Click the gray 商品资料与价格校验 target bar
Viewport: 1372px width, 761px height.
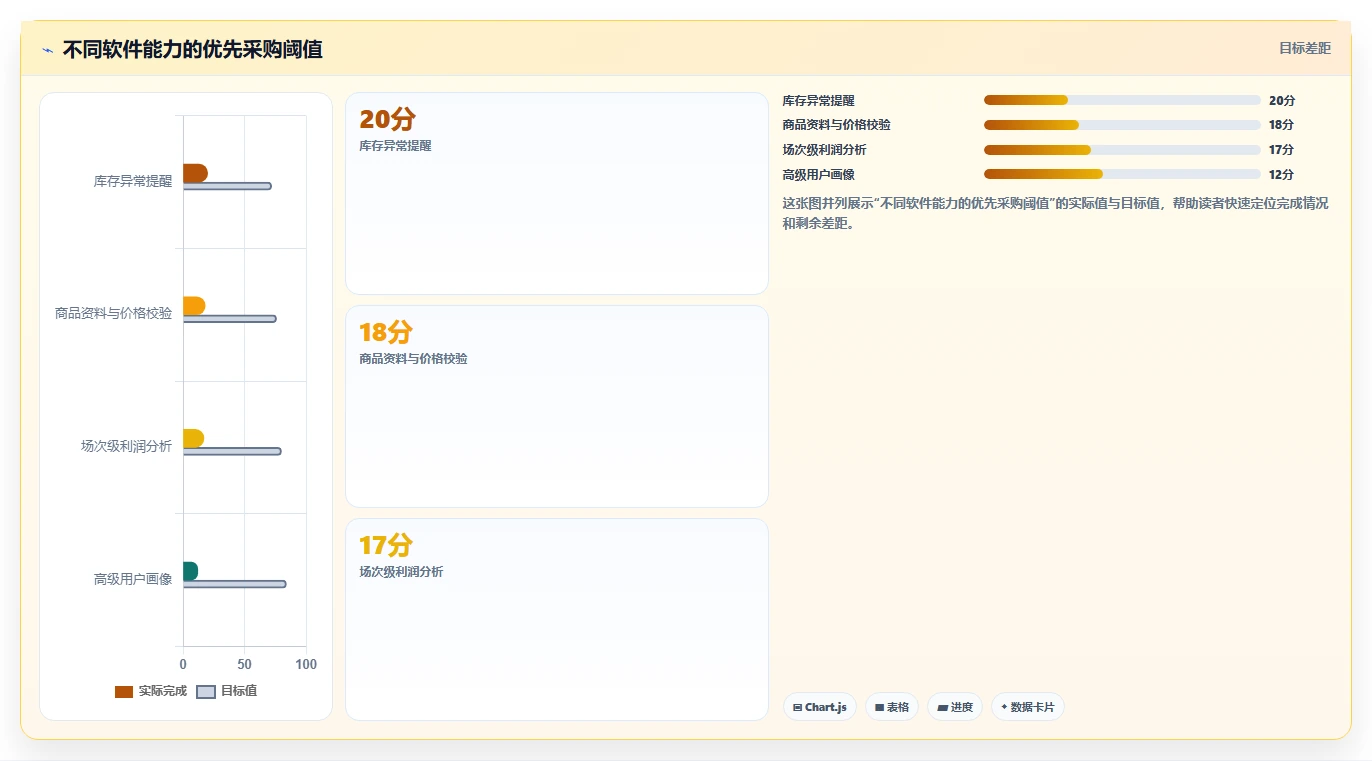click(x=230, y=319)
